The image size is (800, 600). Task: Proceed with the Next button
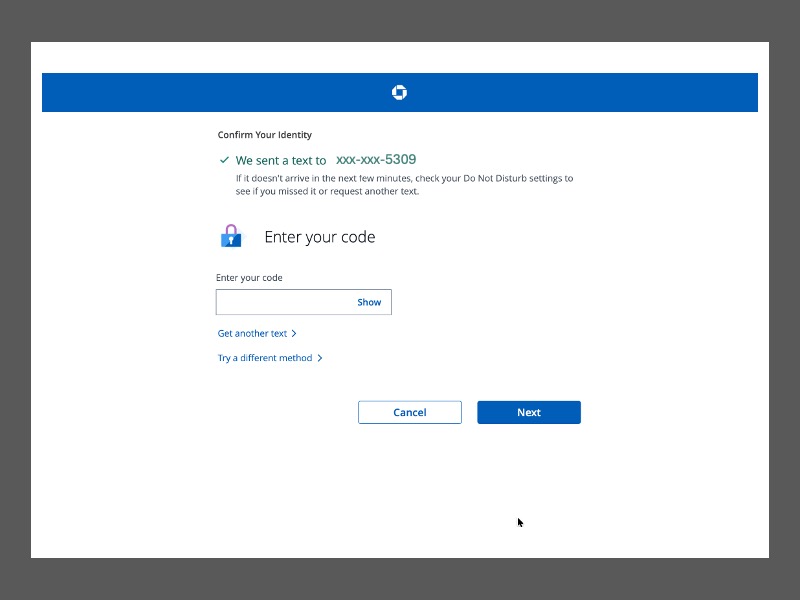[529, 412]
